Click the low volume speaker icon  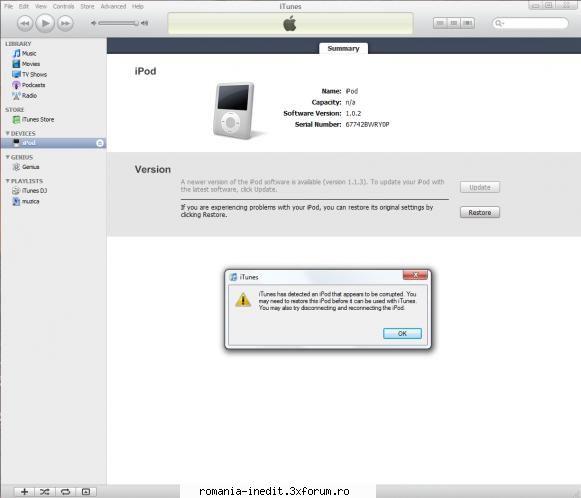coord(93,23)
